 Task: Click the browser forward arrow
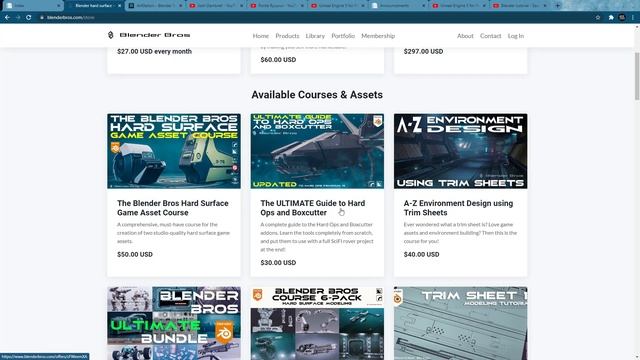pyautogui.click(x=18, y=18)
